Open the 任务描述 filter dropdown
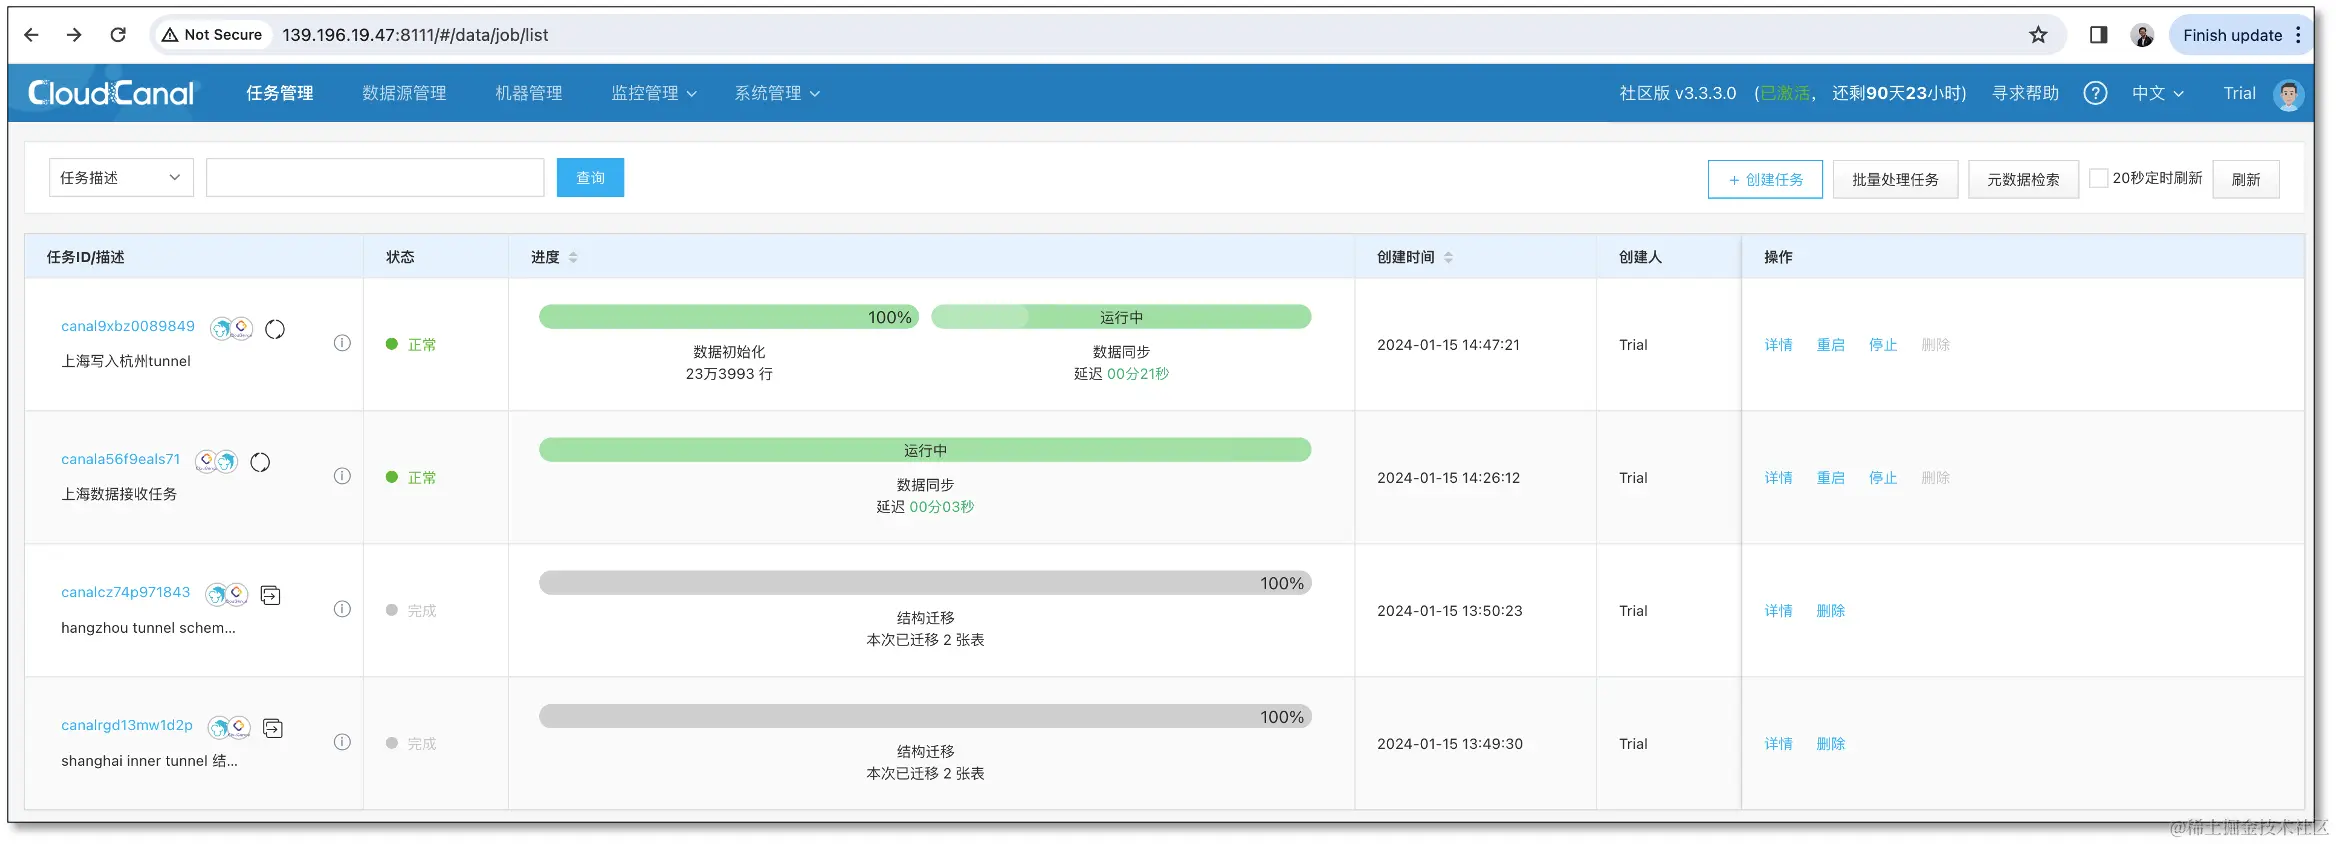Screen dimensions: 2336x844 click(x=121, y=178)
